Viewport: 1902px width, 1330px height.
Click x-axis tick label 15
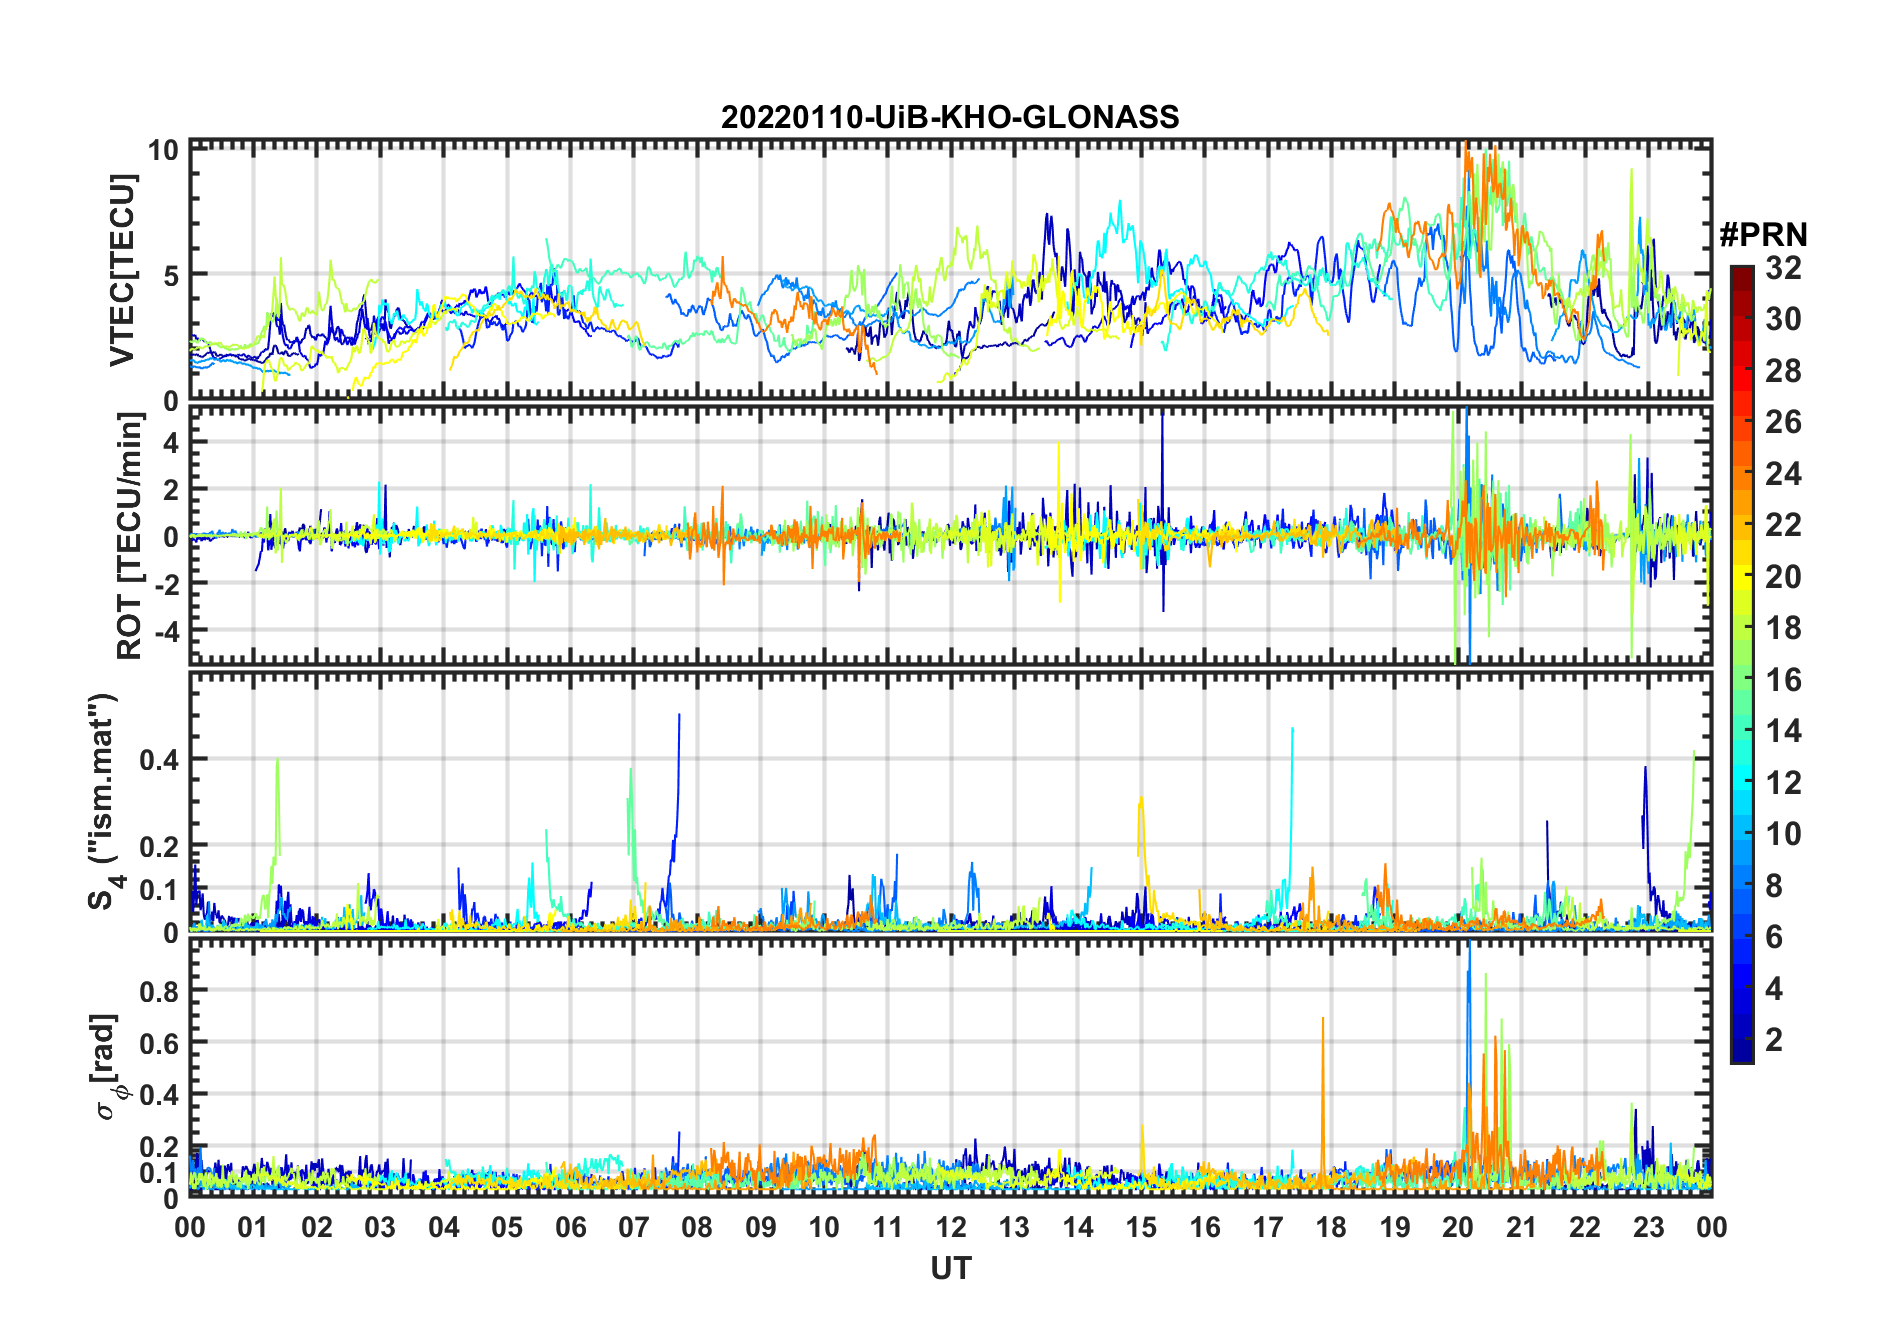point(1141,1227)
